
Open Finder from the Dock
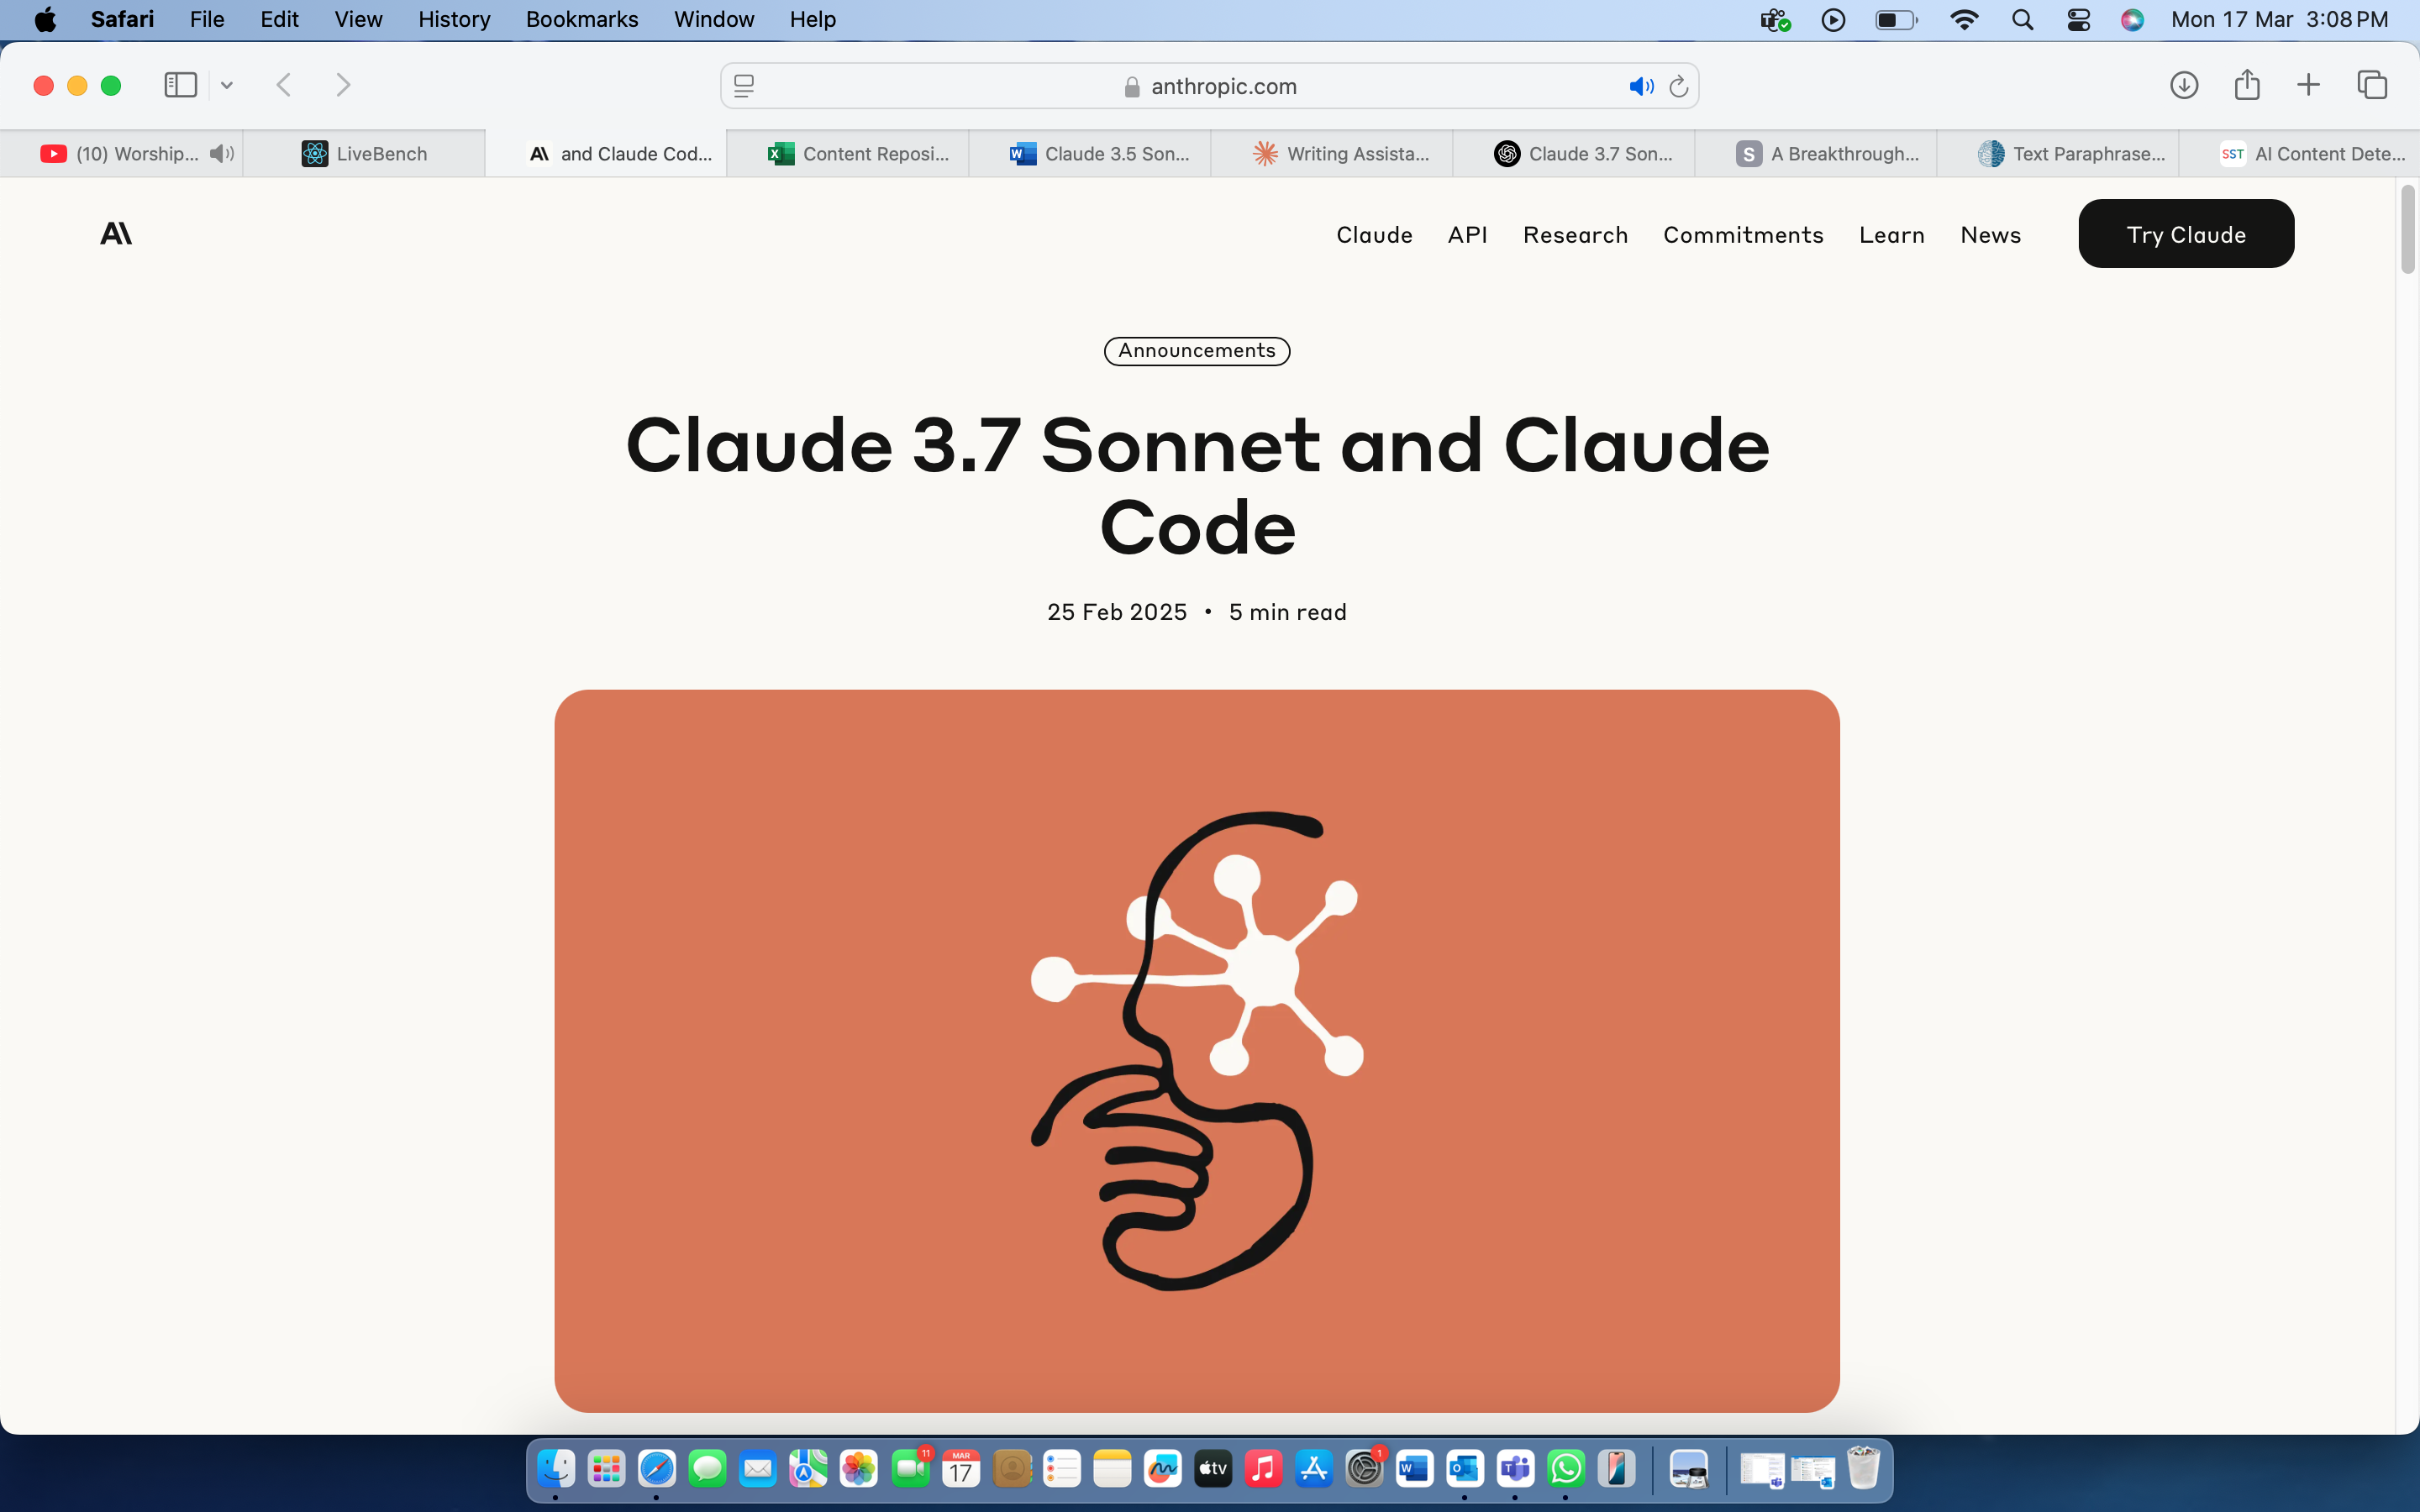click(556, 1469)
